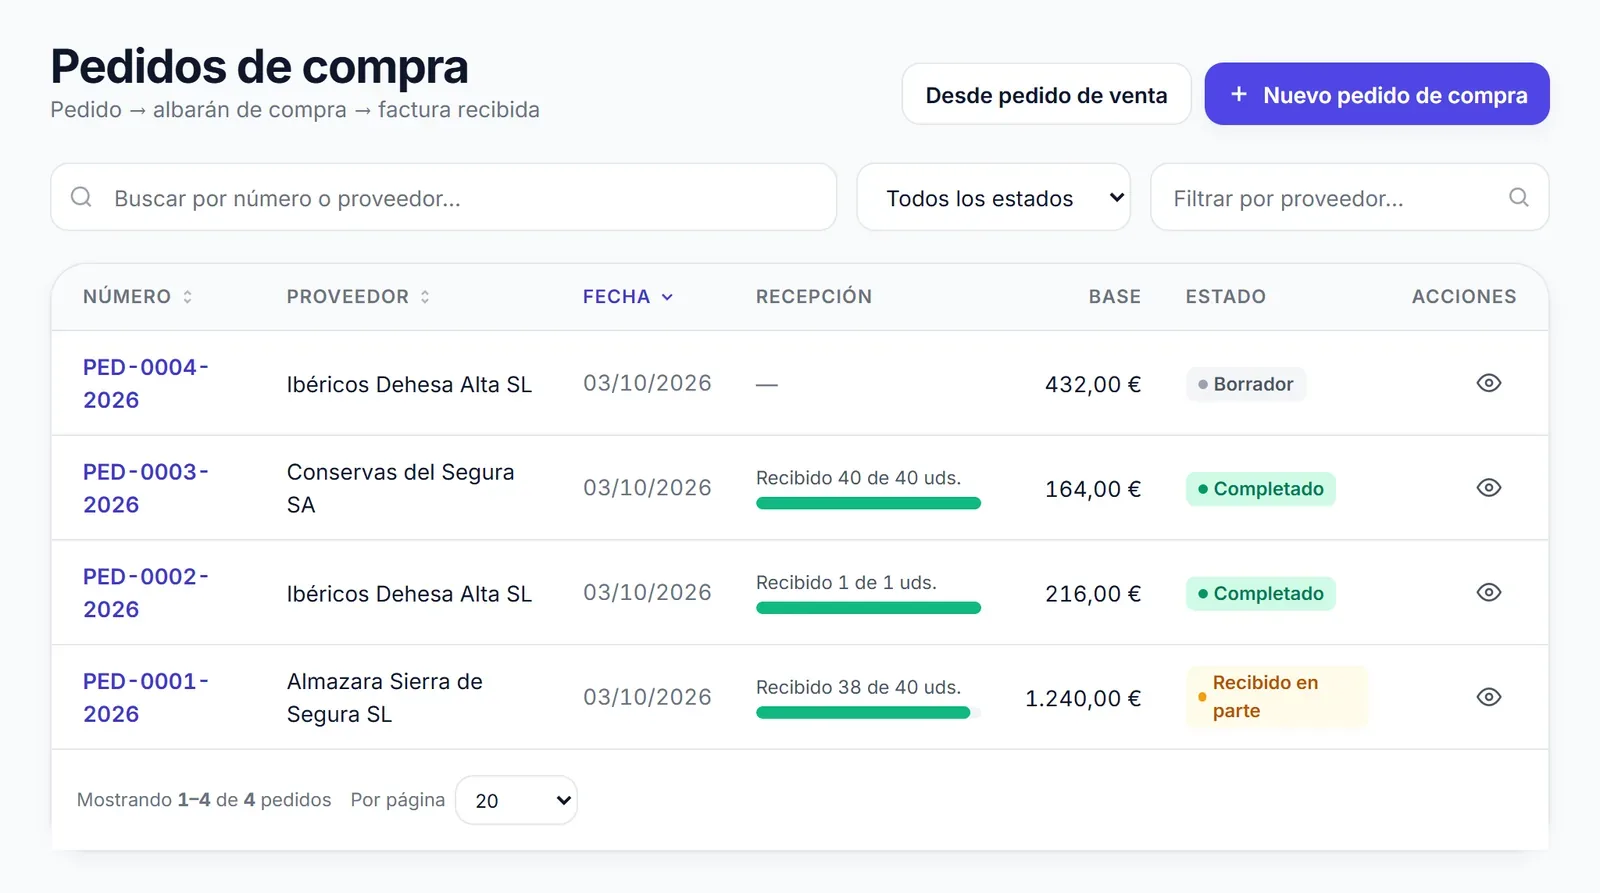Focus the 'Buscar por número o proveedor' search field
Image resolution: width=1600 pixels, height=893 pixels.
[443, 197]
